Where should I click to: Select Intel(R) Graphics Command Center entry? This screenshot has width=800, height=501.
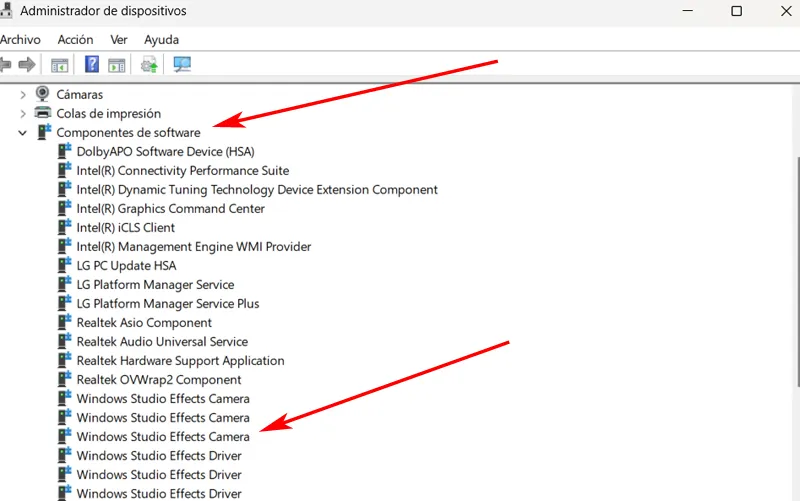click(x=170, y=209)
